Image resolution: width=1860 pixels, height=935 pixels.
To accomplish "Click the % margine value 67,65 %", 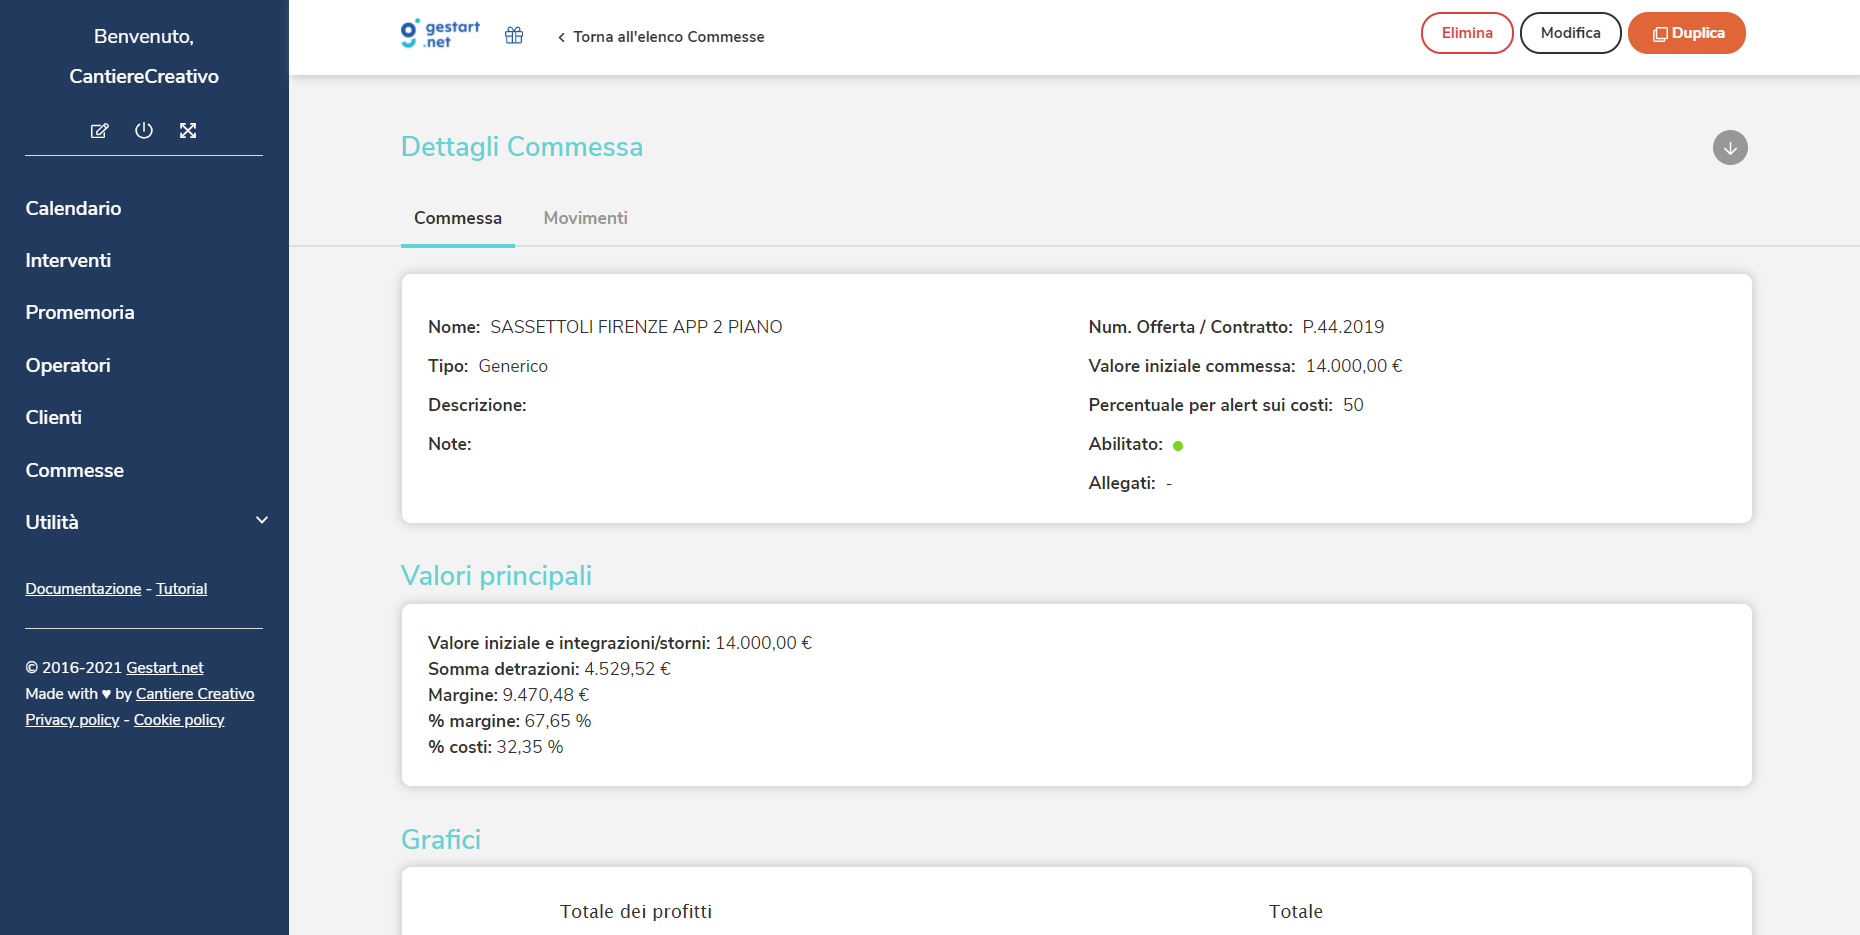I will pyautogui.click(x=558, y=721).
